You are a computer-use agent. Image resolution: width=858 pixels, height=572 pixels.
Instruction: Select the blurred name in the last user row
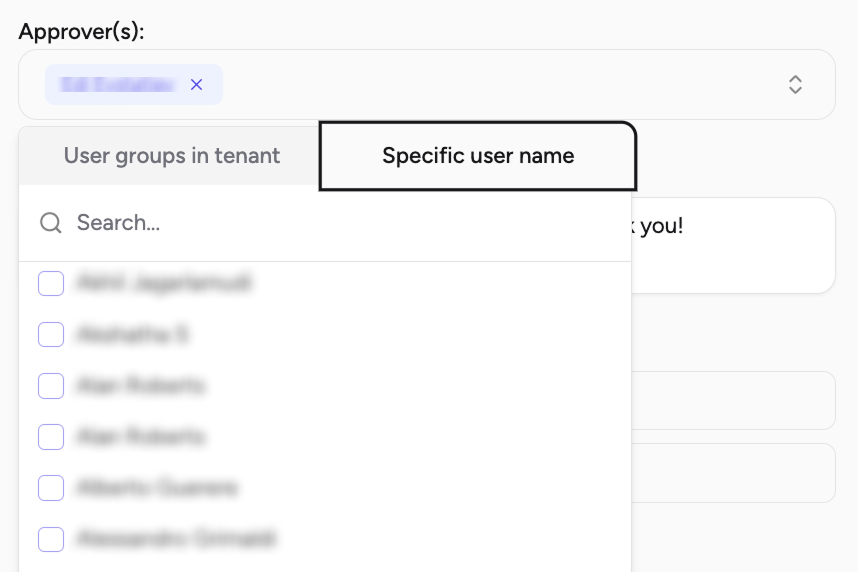(x=176, y=539)
